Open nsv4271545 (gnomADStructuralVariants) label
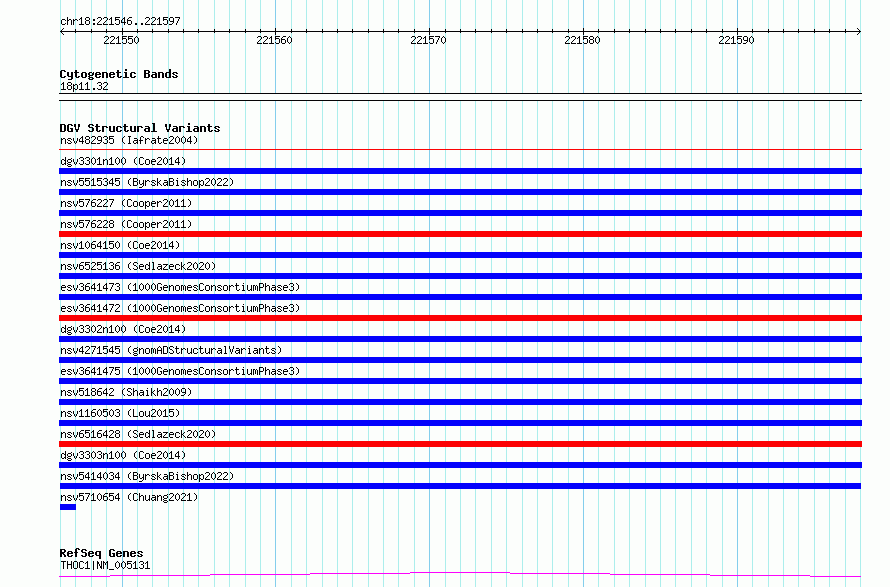The height and width of the screenshot is (587, 890). [171, 350]
